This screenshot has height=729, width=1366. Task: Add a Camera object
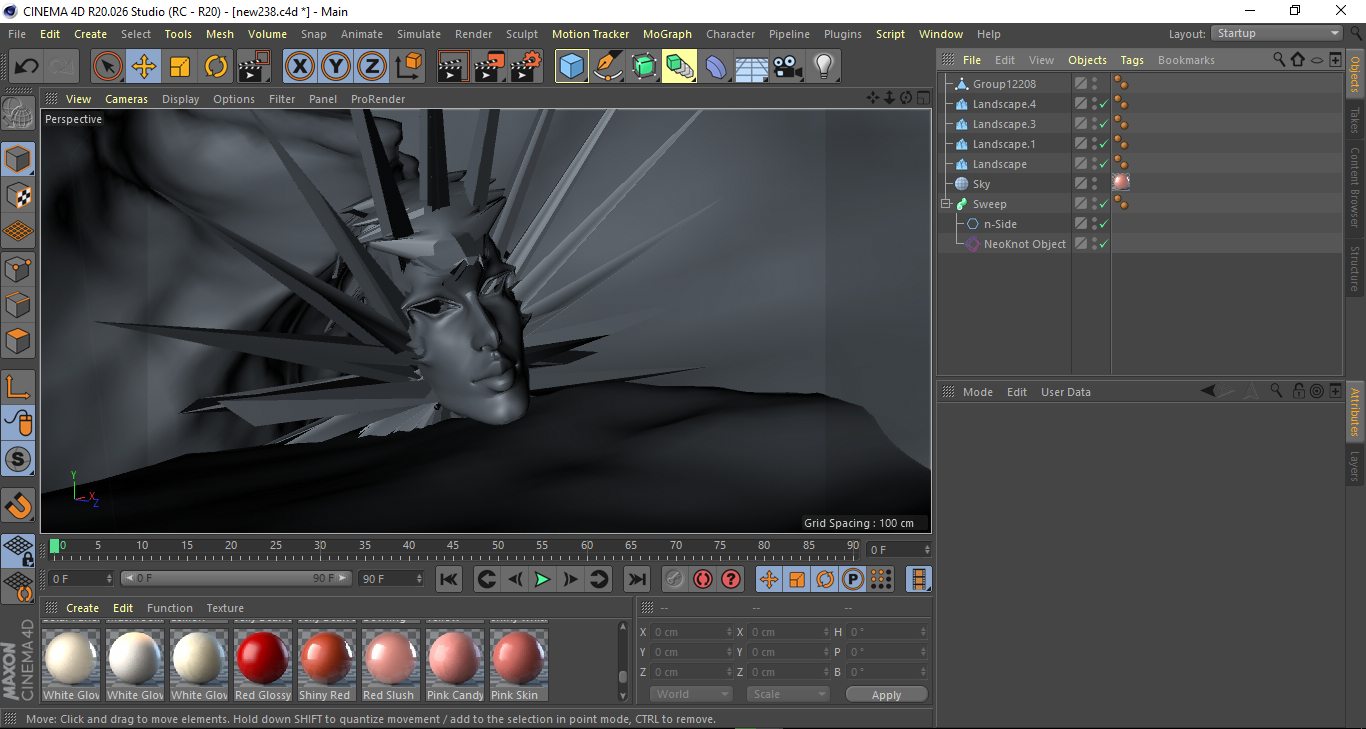tap(788, 67)
